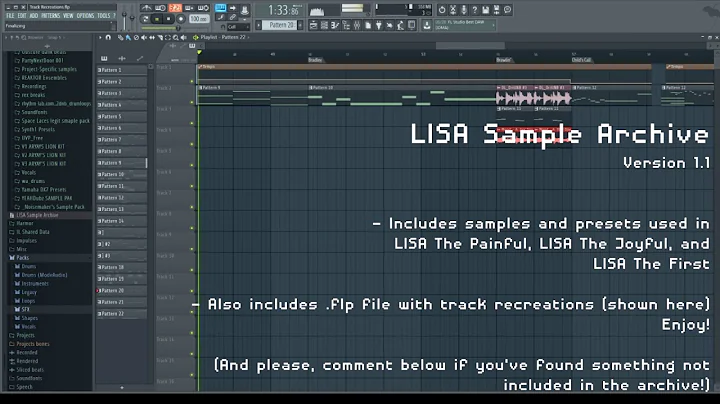Select Pattern 9 in the picker
The height and width of the screenshot is (404, 720).
pos(122,163)
